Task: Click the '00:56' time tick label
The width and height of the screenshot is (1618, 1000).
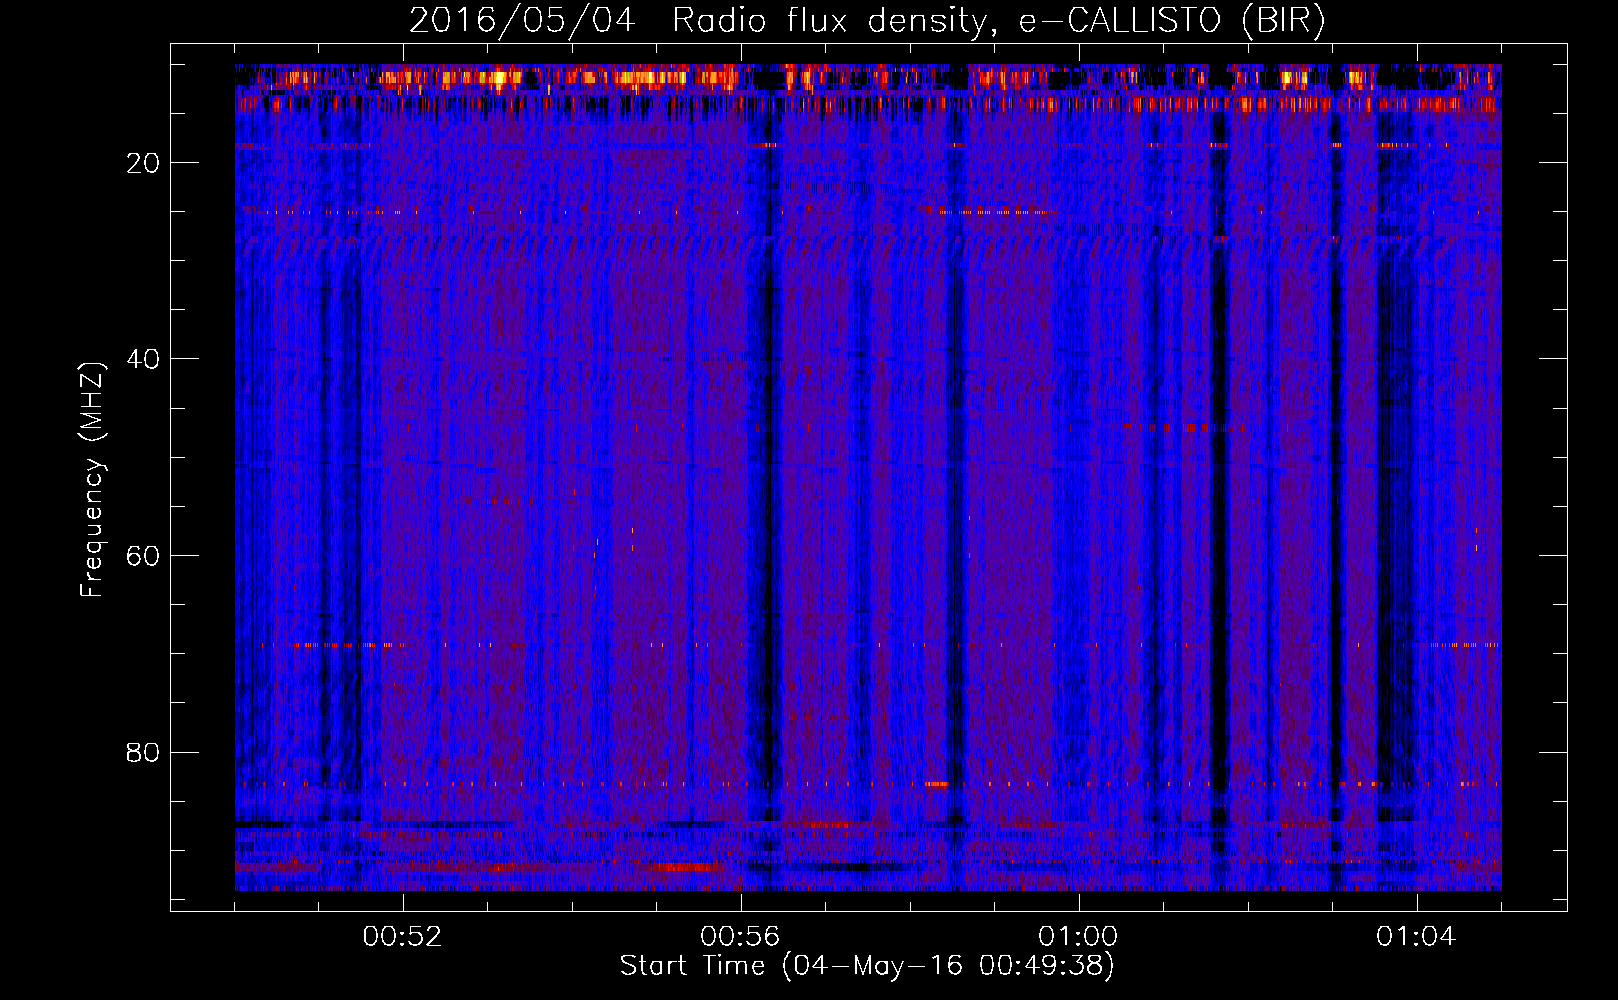Action: [740, 937]
